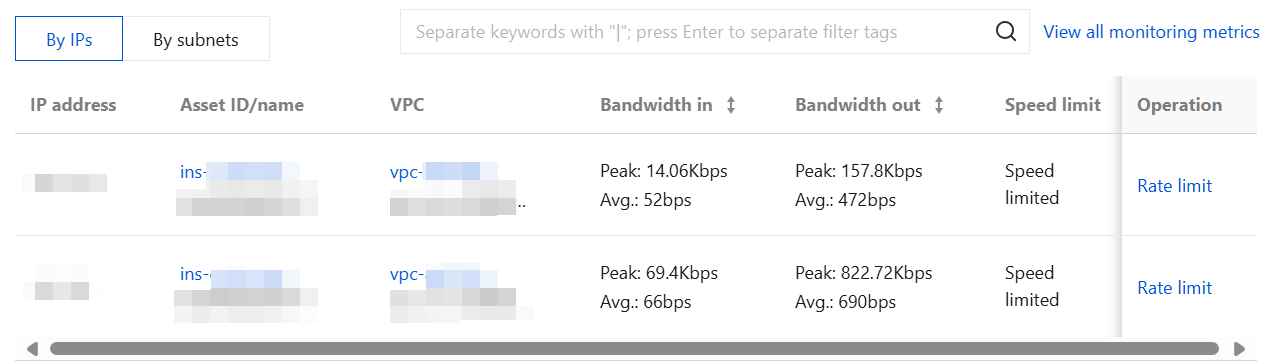This screenshot has width=1281, height=362.
Task: Click the horizontal scrollbar thumb
Action: pos(634,349)
